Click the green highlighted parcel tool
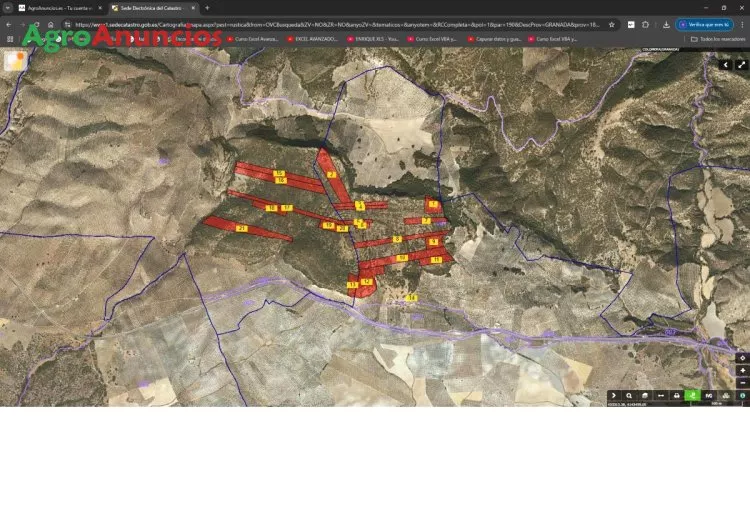Screen dimensions: 750x530 point(693,396)
